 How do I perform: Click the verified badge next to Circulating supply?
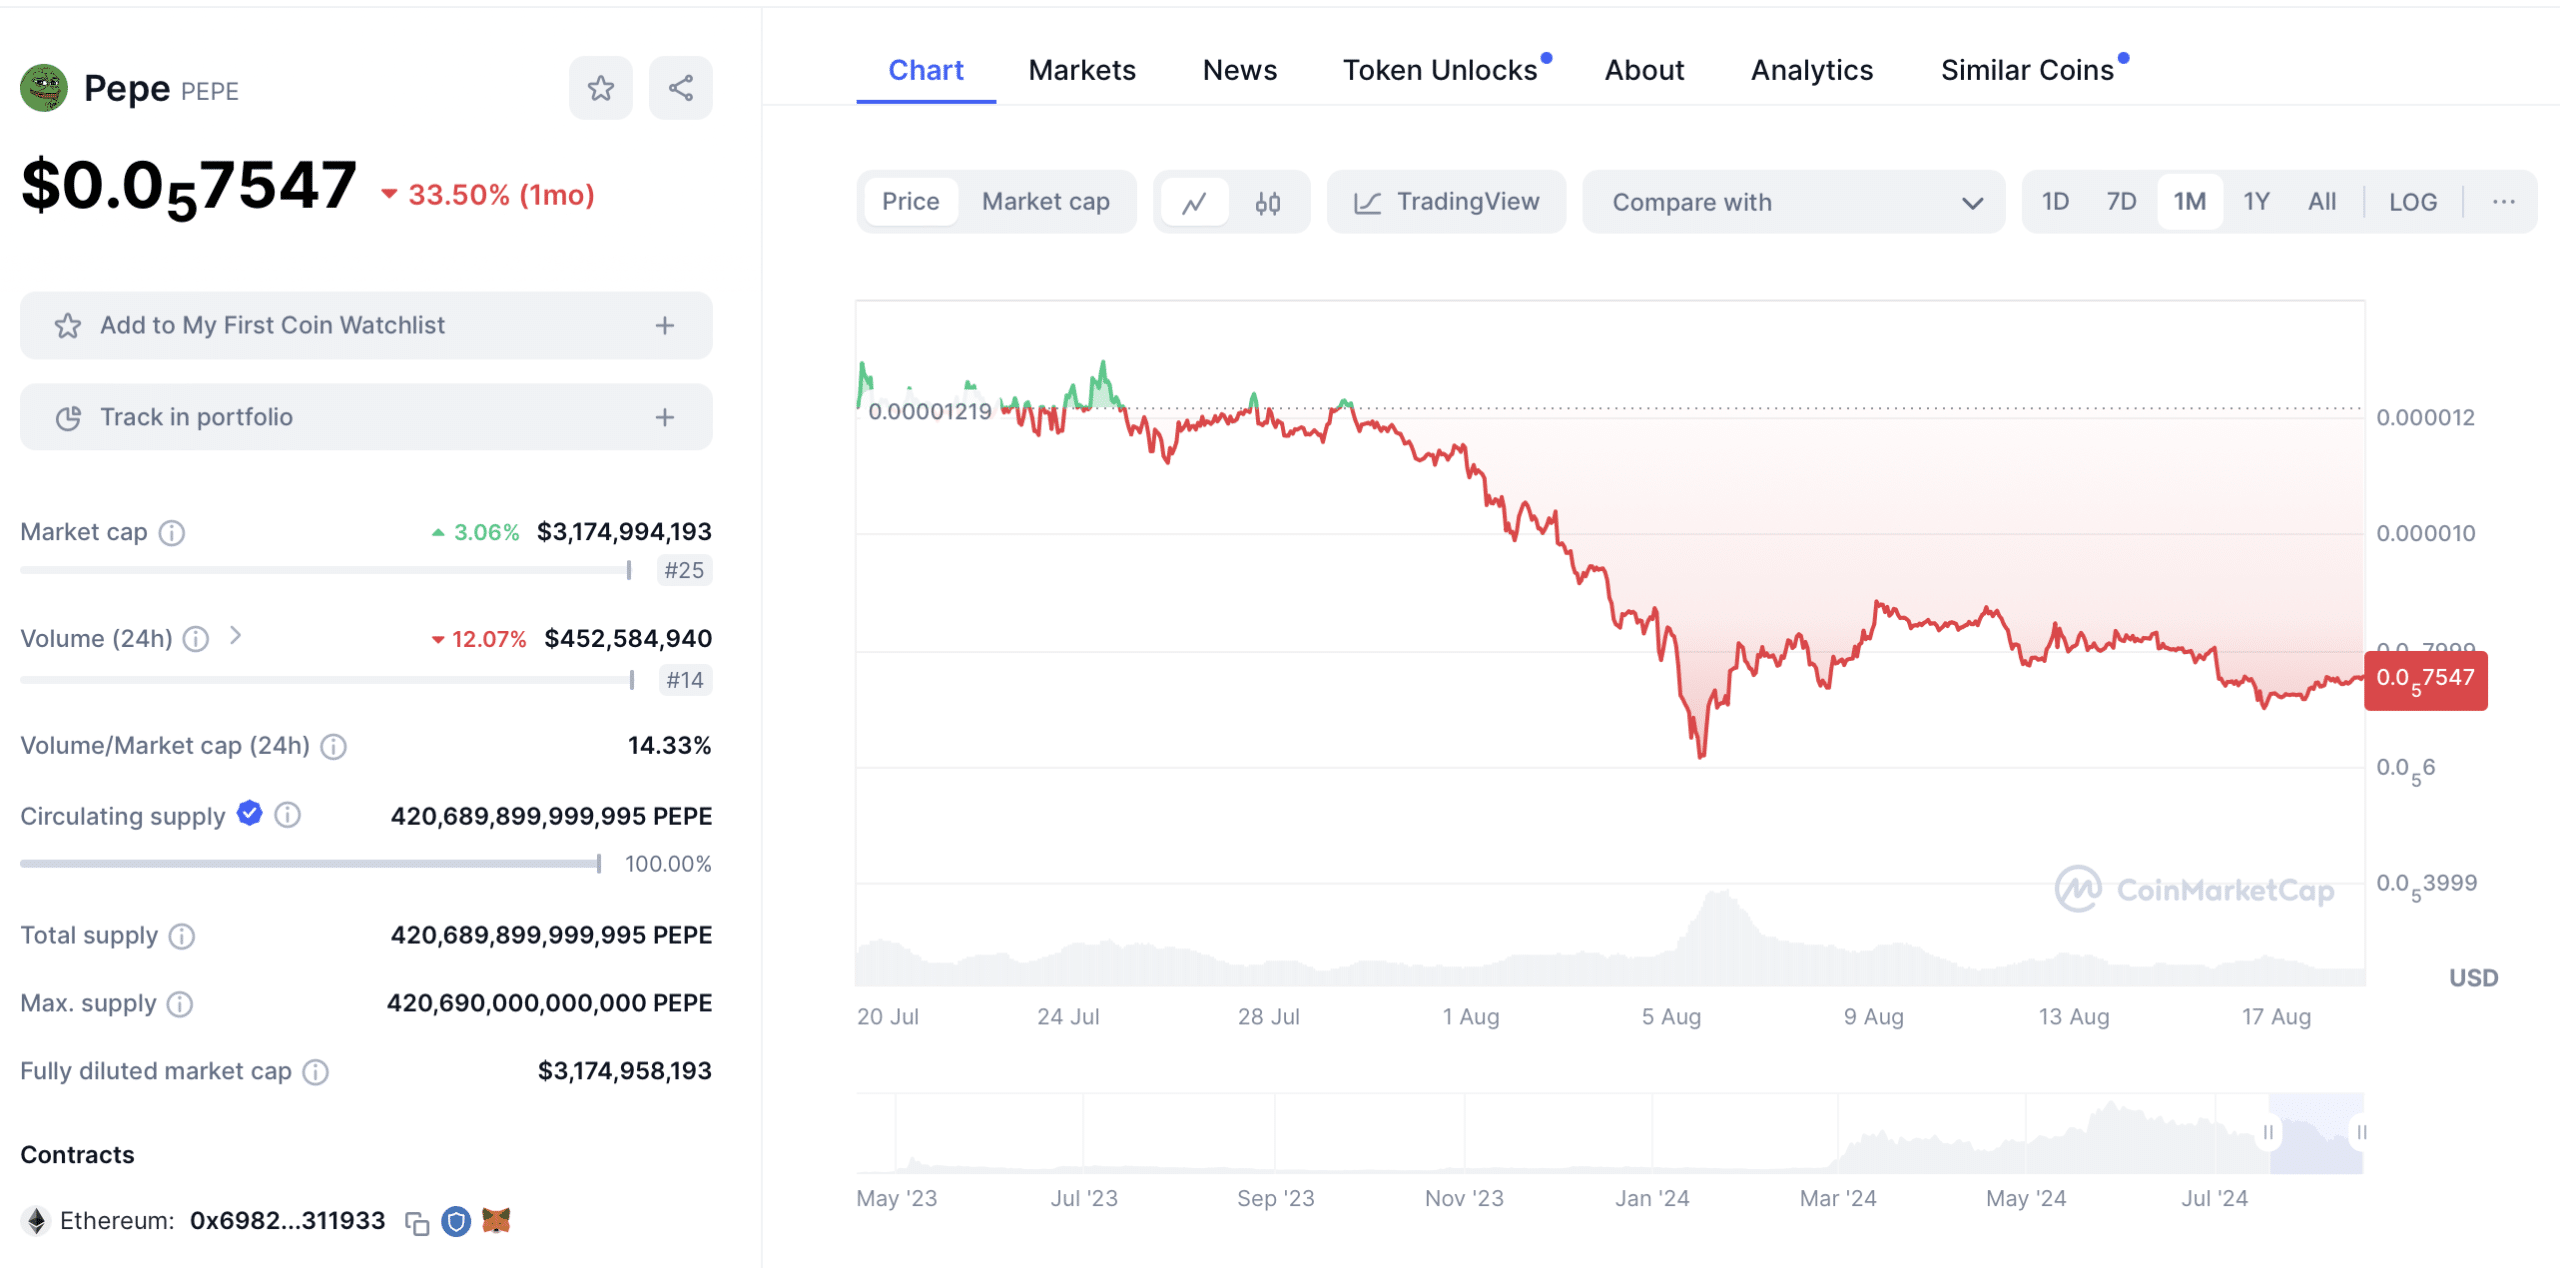250,814
